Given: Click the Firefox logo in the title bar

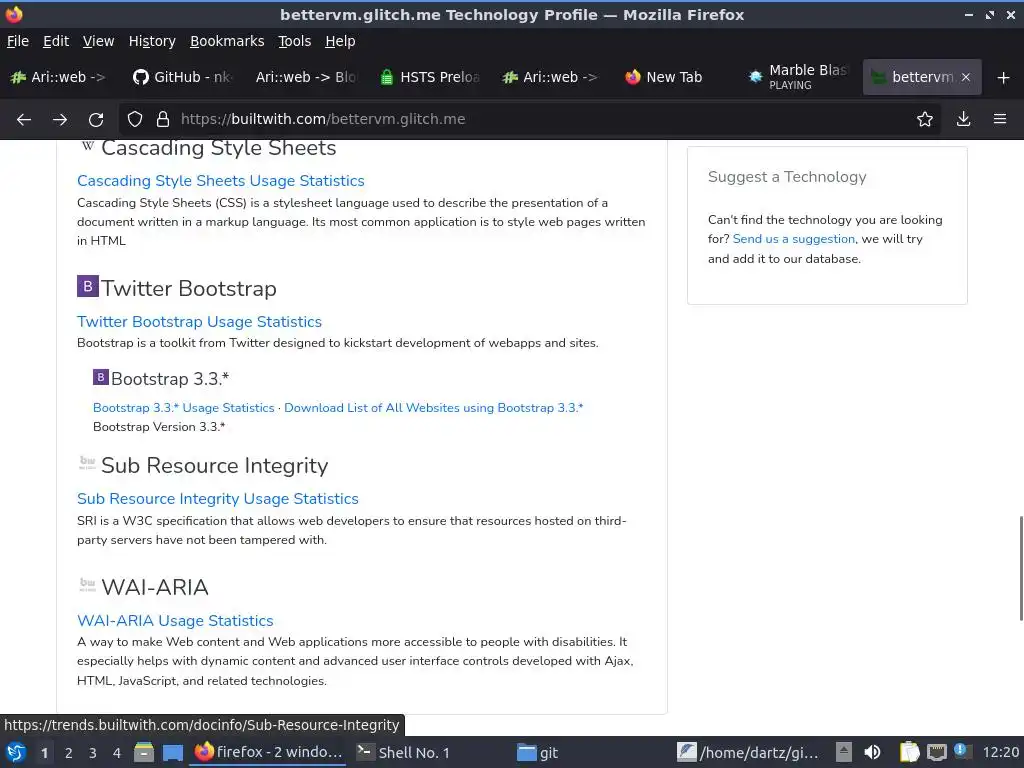Looking at the screenshot, I should pyautogui.click(x=14, y=14).
